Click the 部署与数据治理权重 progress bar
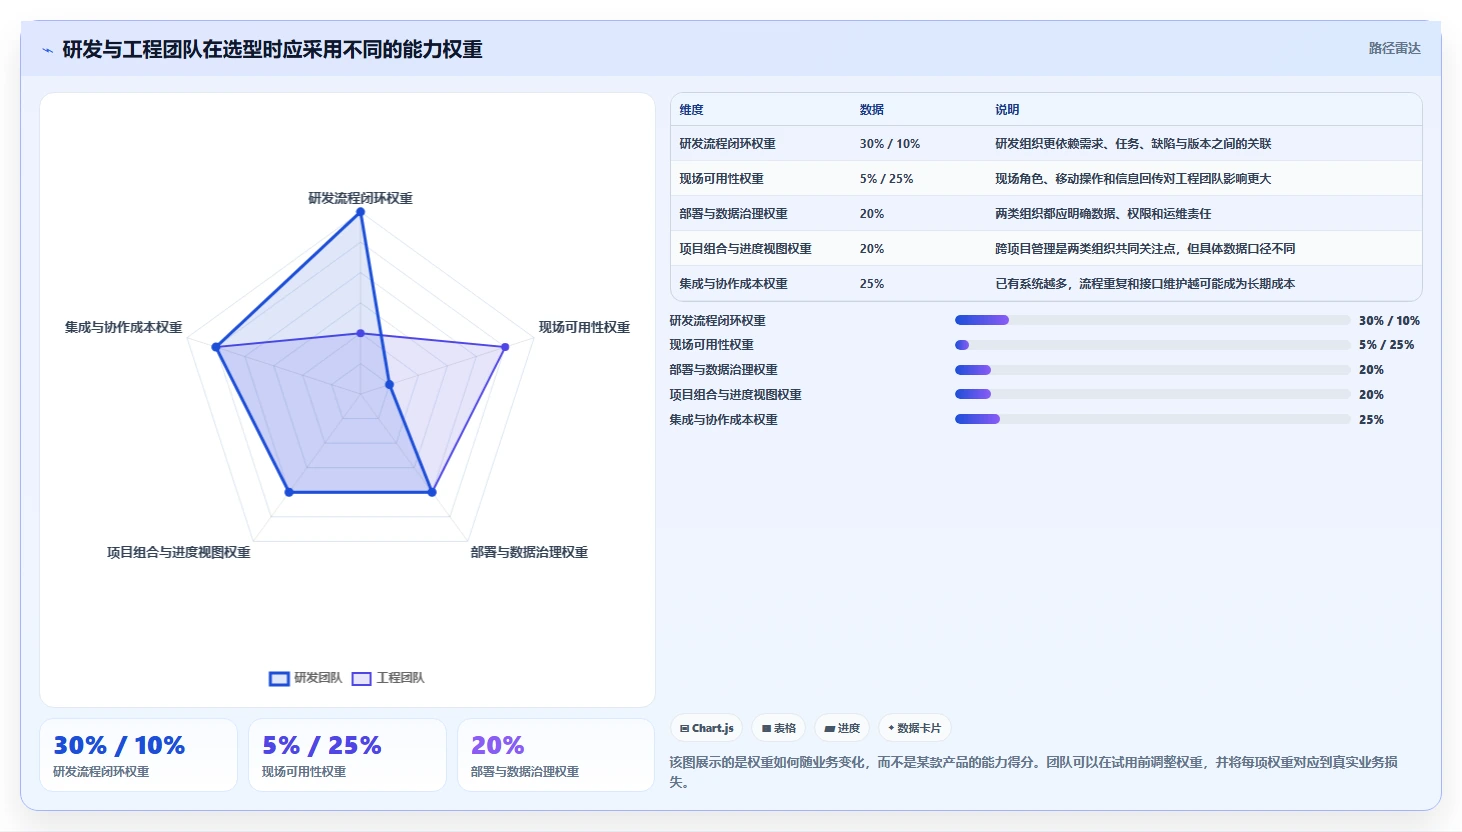The height and width of the screenshot is (832, 1462). click(1152, 370)
